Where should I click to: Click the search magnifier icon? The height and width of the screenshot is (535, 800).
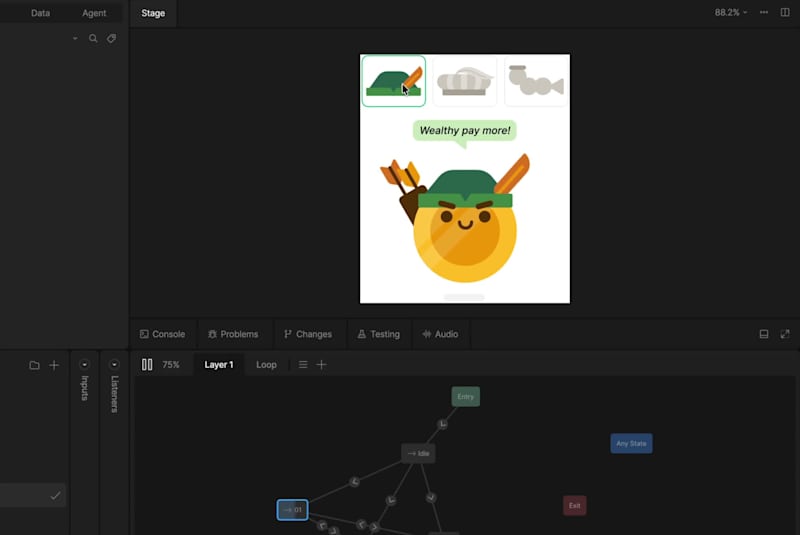pos(93,38)
